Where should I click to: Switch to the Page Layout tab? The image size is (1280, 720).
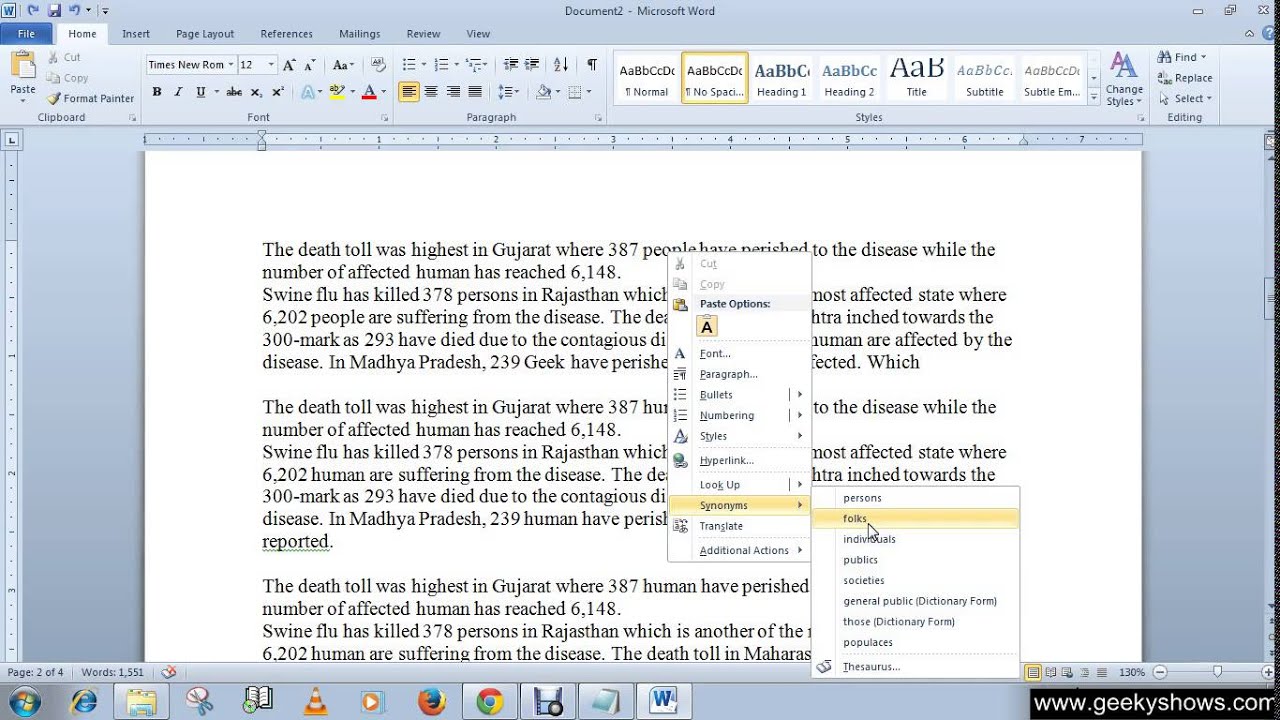pos(205,34)
